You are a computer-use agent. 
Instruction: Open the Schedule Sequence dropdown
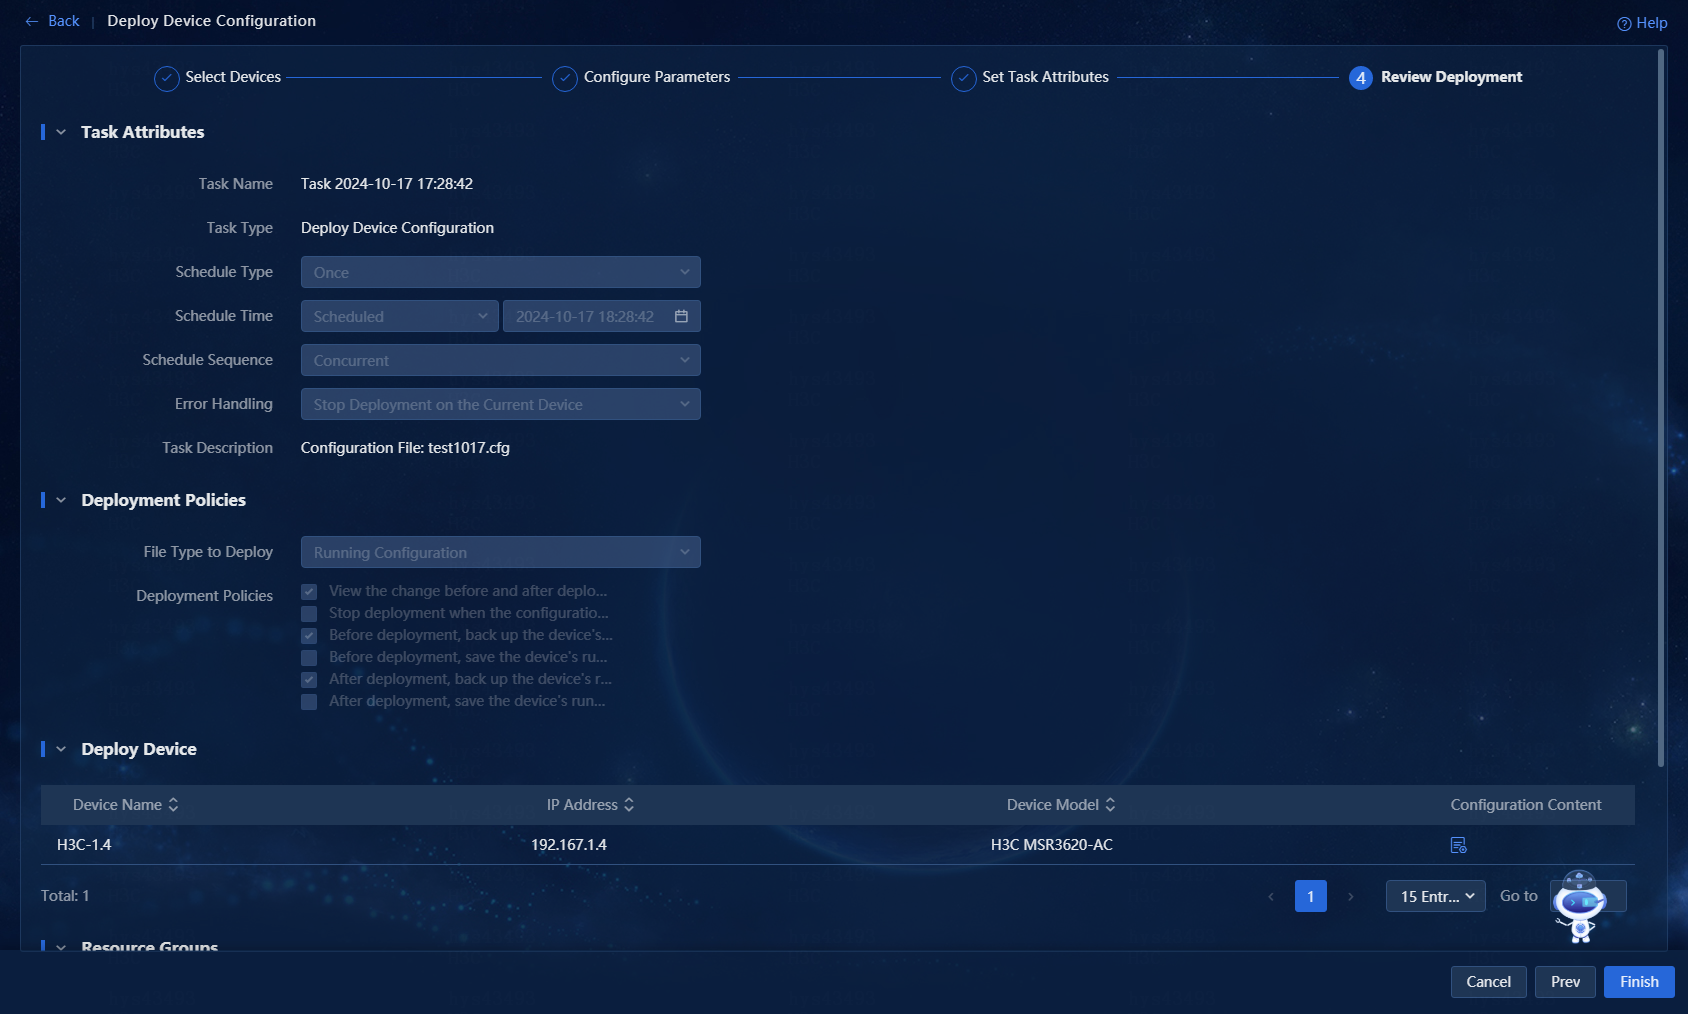(x=501, y=360)
